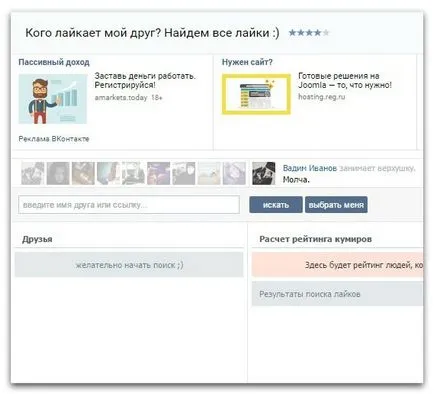Screen dimensions: 434x394
Task: Click seventh avatar in the user strip
Action: click(x=184, y=173)
